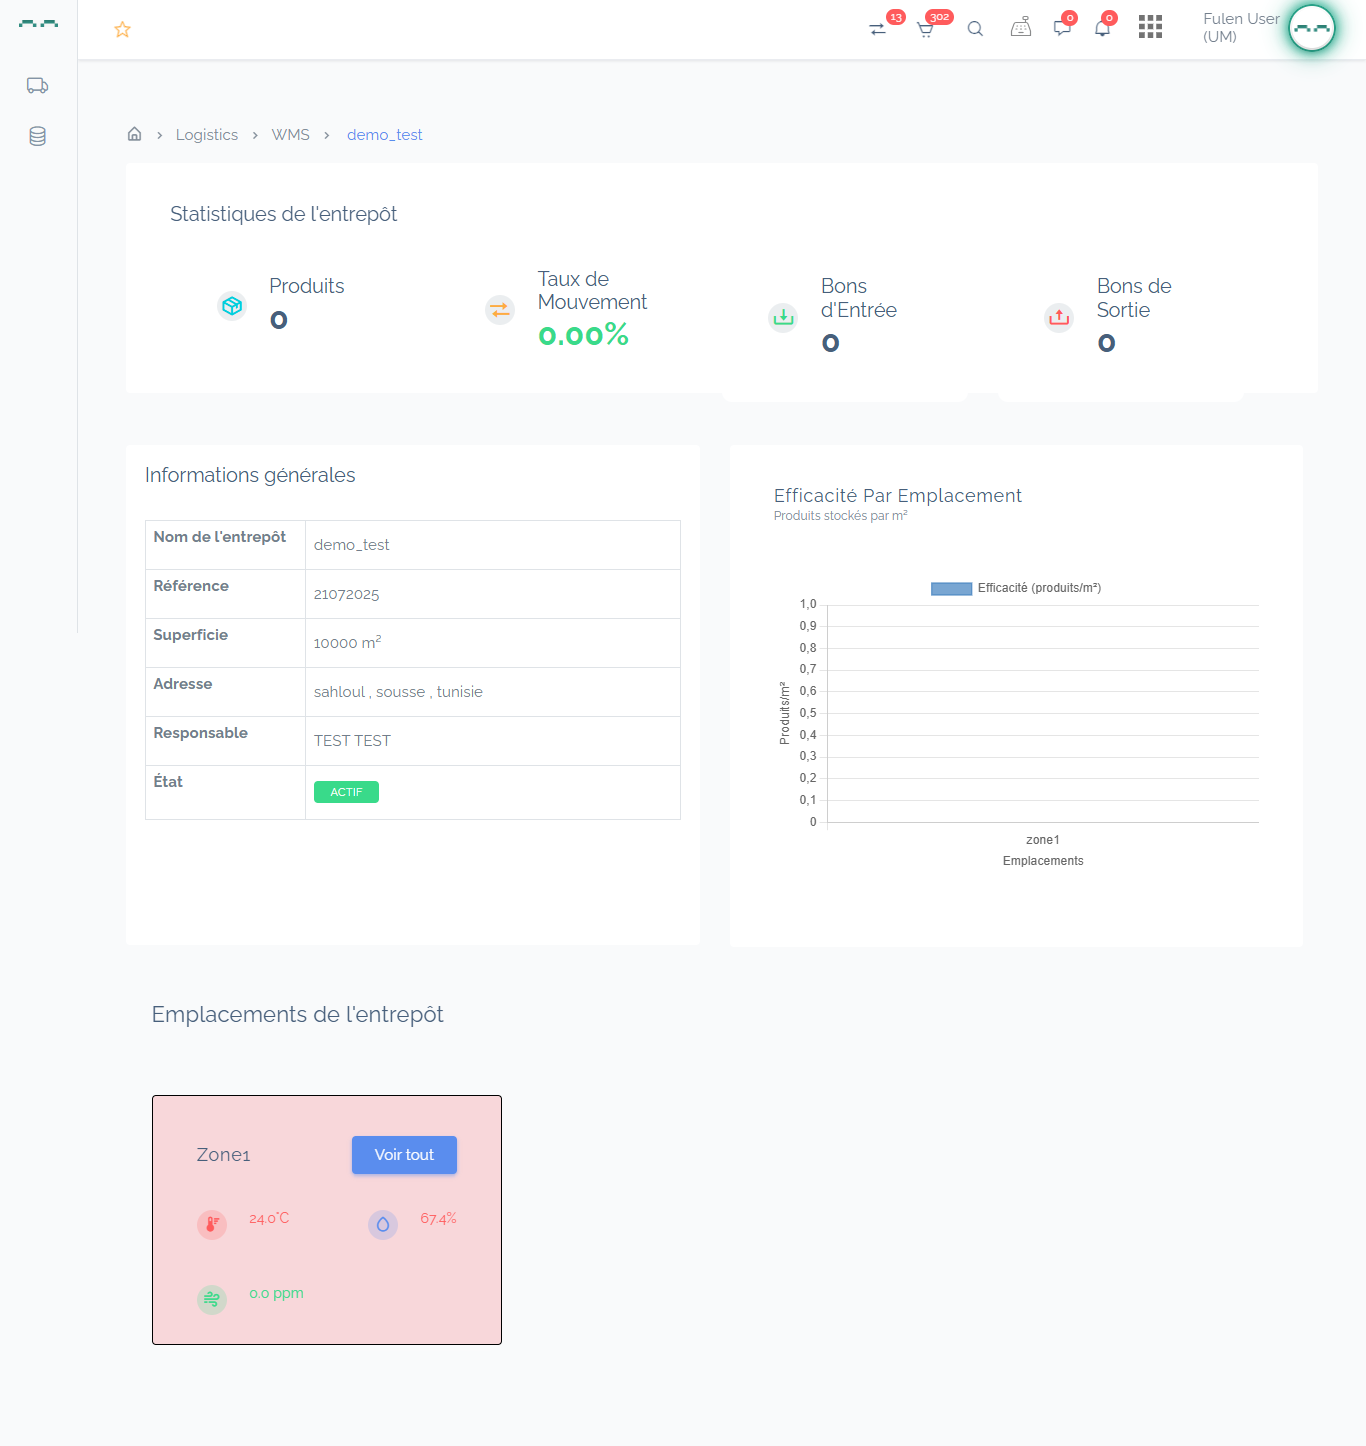Click Informations générales heading
This screenshot has width=1366, height=1446.
pyautogui.click(x=250, y=475)
